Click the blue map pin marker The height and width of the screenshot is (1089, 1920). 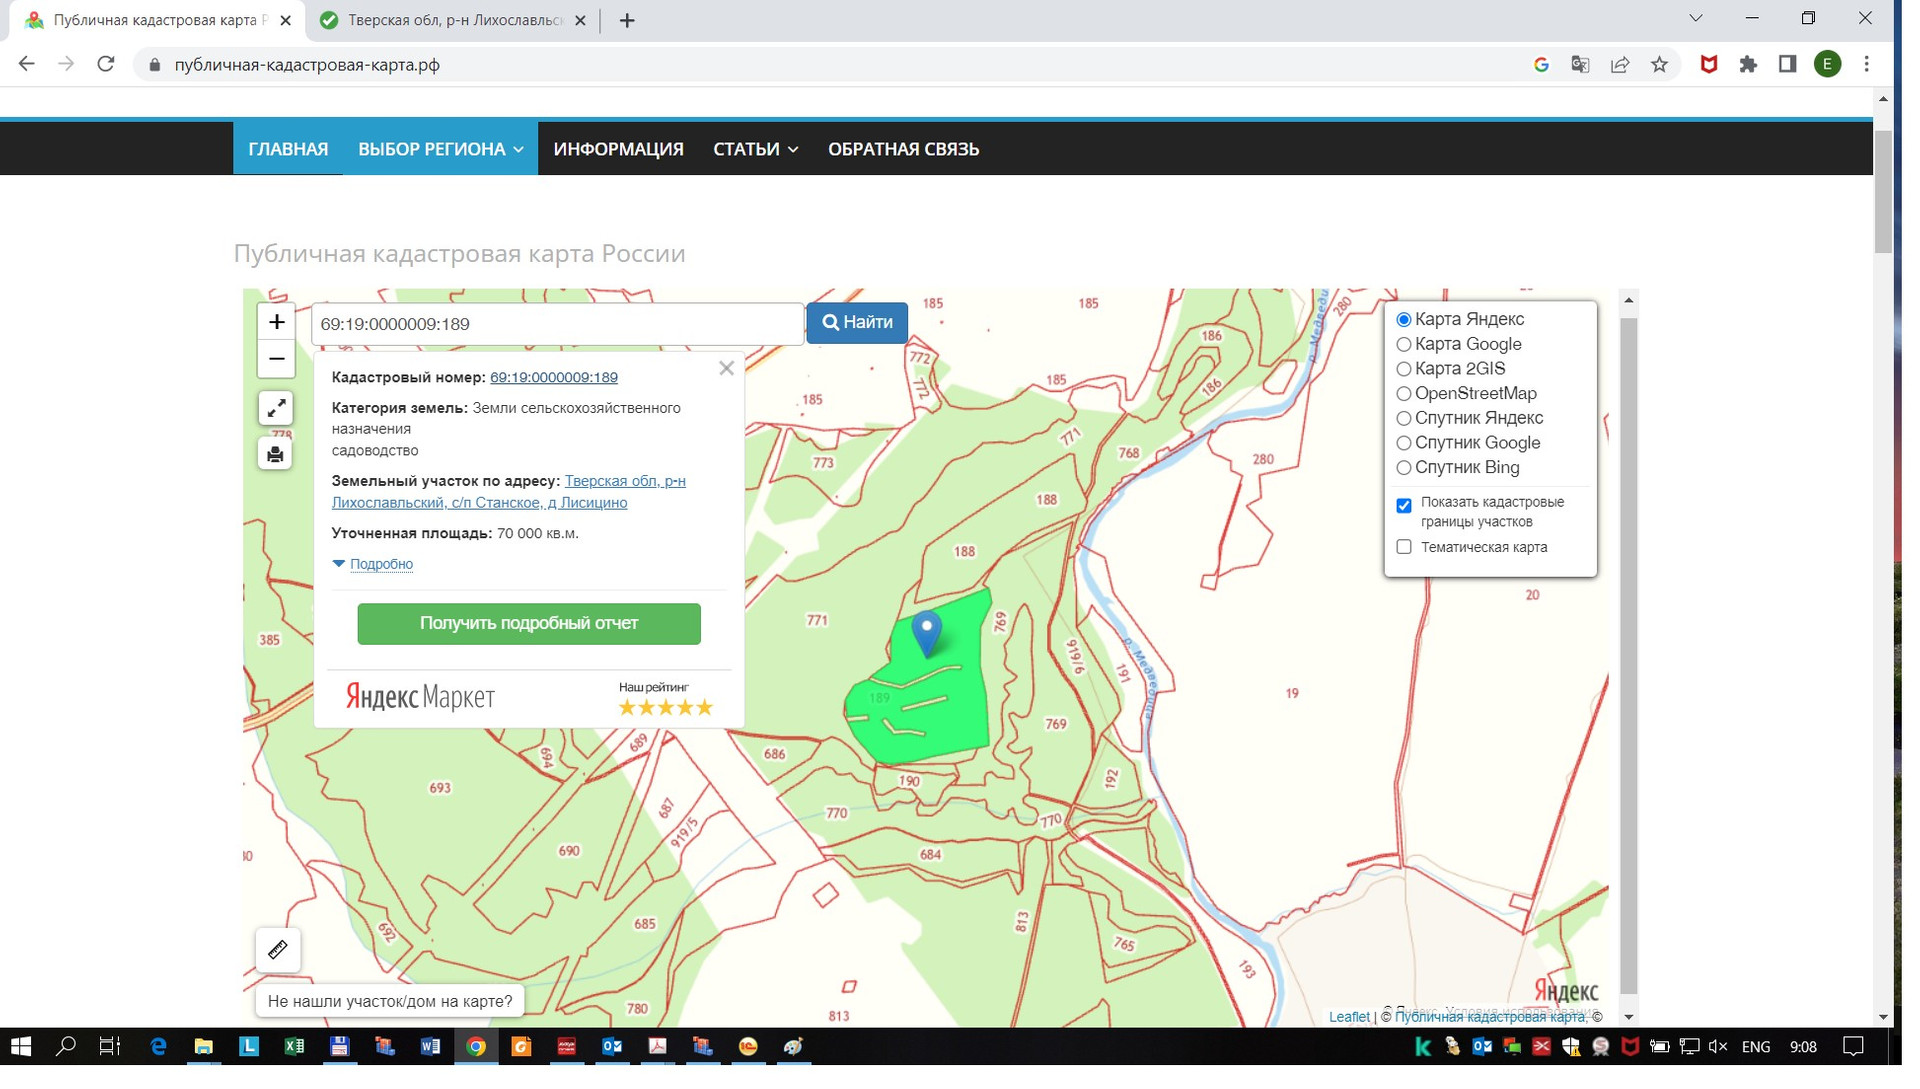pos(927,634)
